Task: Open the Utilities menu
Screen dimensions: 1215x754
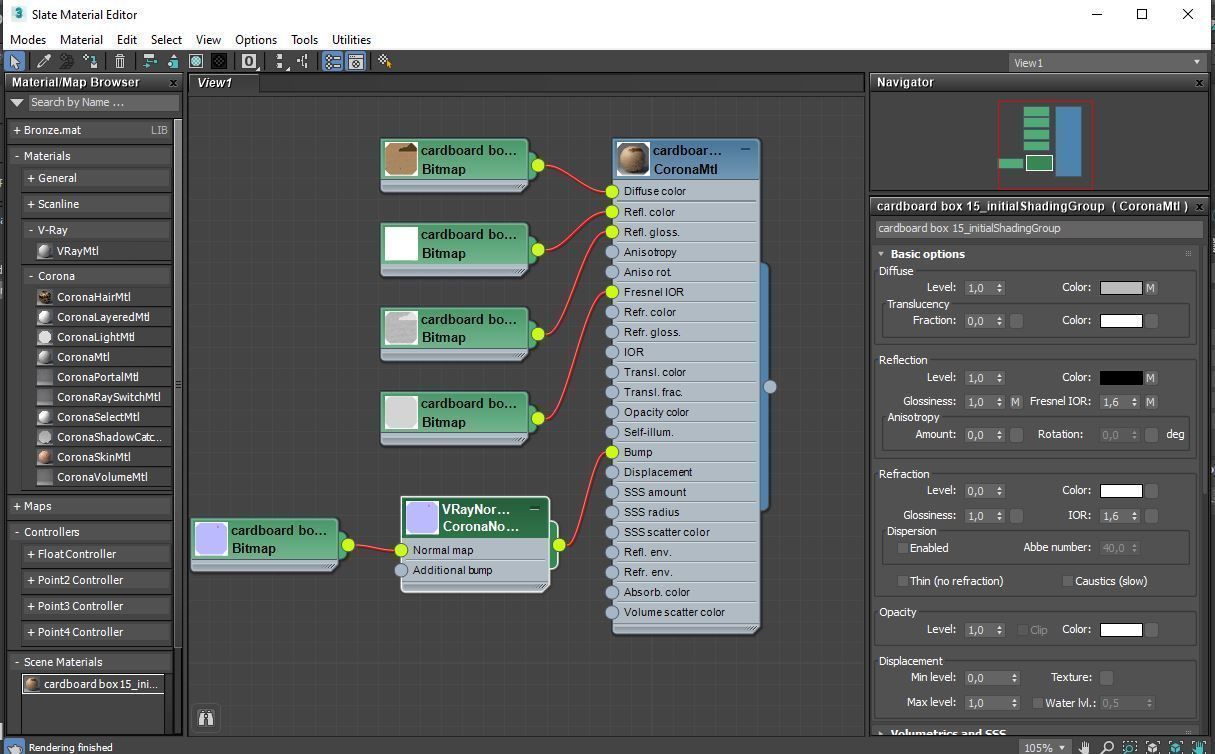Action: click(x=351, y=40)
